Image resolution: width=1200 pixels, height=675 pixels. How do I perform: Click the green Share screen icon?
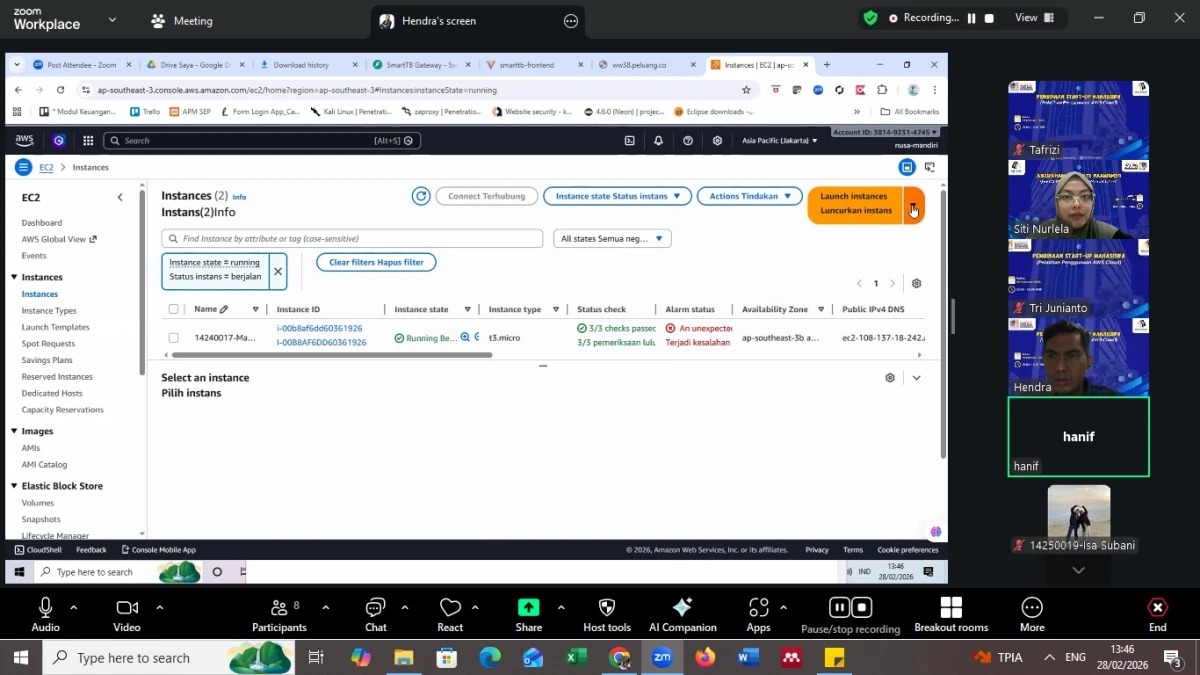[x=528, y=608]
